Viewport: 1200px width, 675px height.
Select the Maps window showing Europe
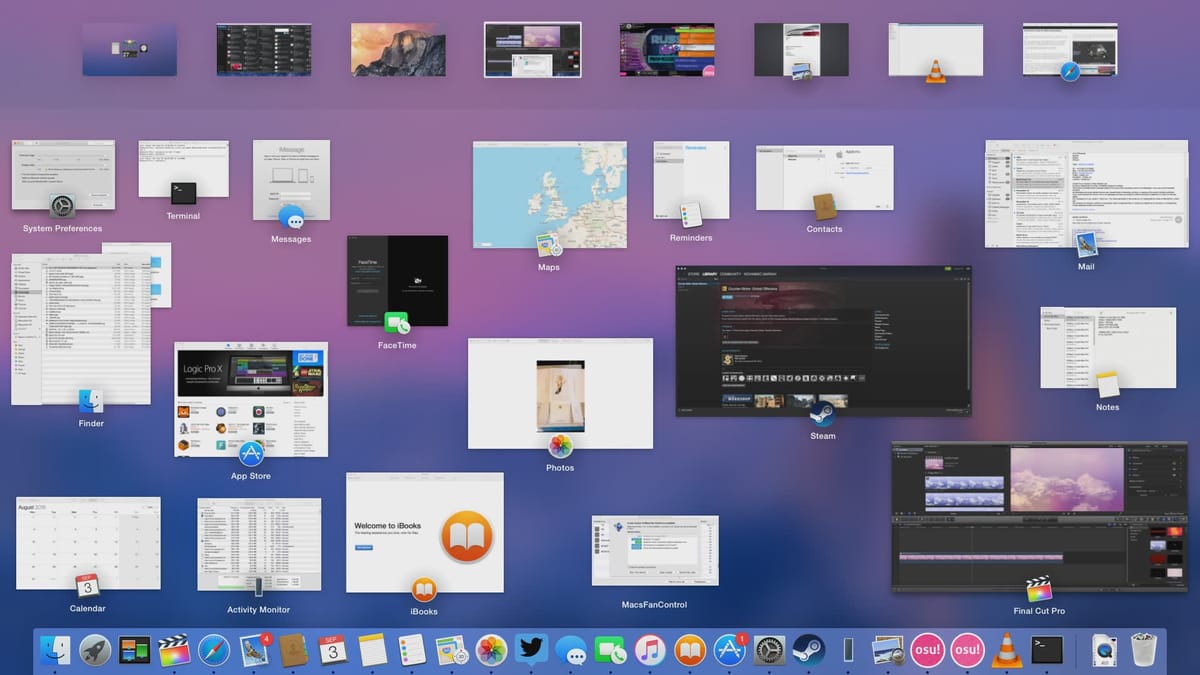click(x=549, y=194)
